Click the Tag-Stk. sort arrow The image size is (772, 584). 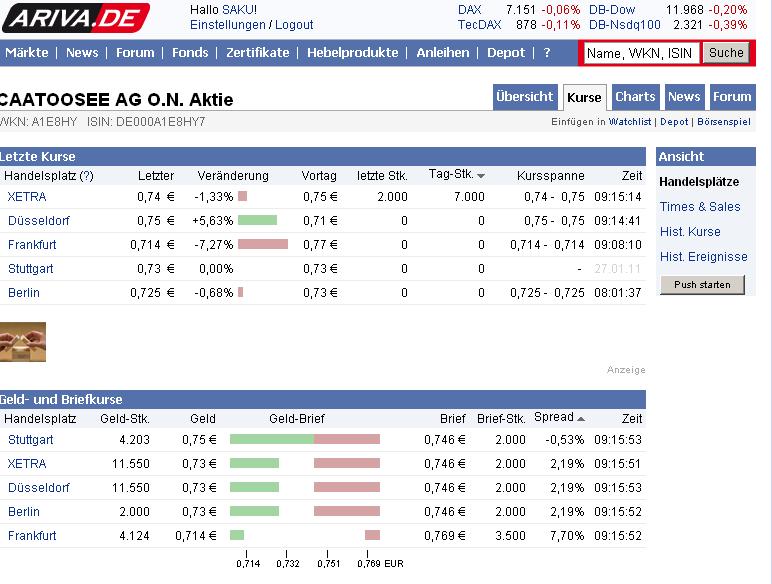point(481,176)
